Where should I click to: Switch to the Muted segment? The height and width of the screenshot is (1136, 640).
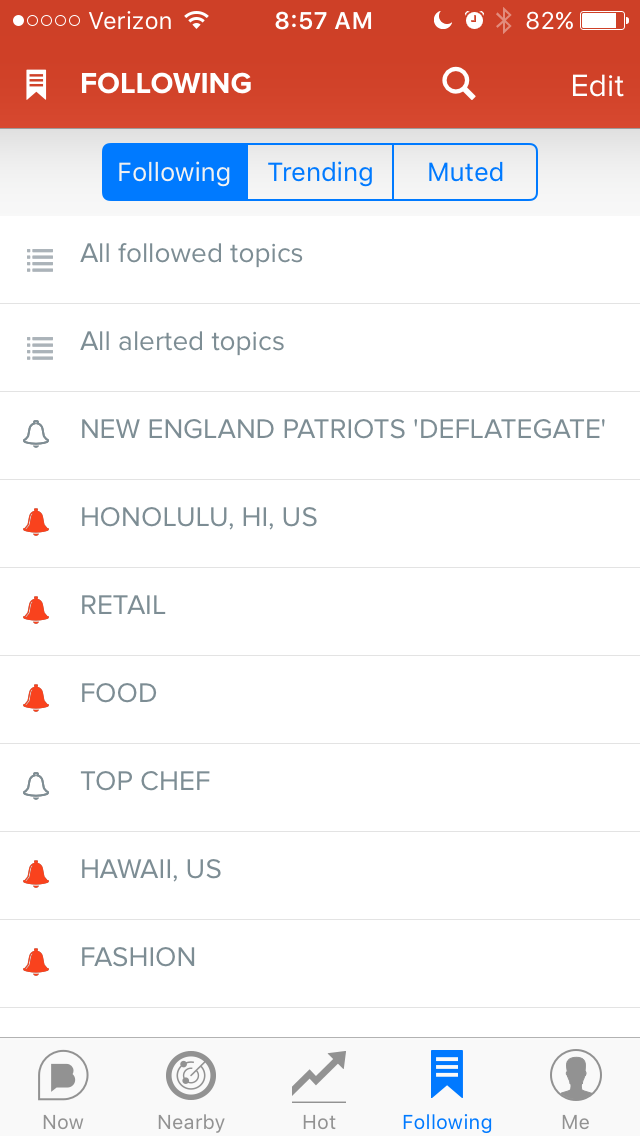465,172
